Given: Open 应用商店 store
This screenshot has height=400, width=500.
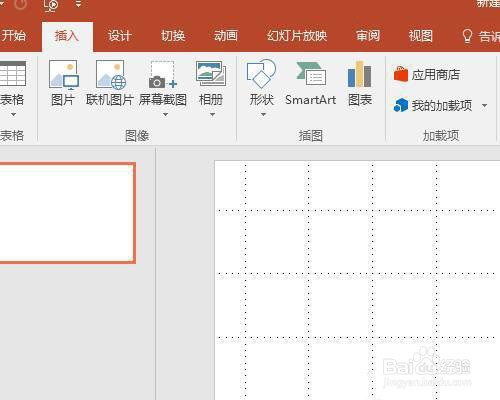Looking at the screenshot, I should point(427,74).
